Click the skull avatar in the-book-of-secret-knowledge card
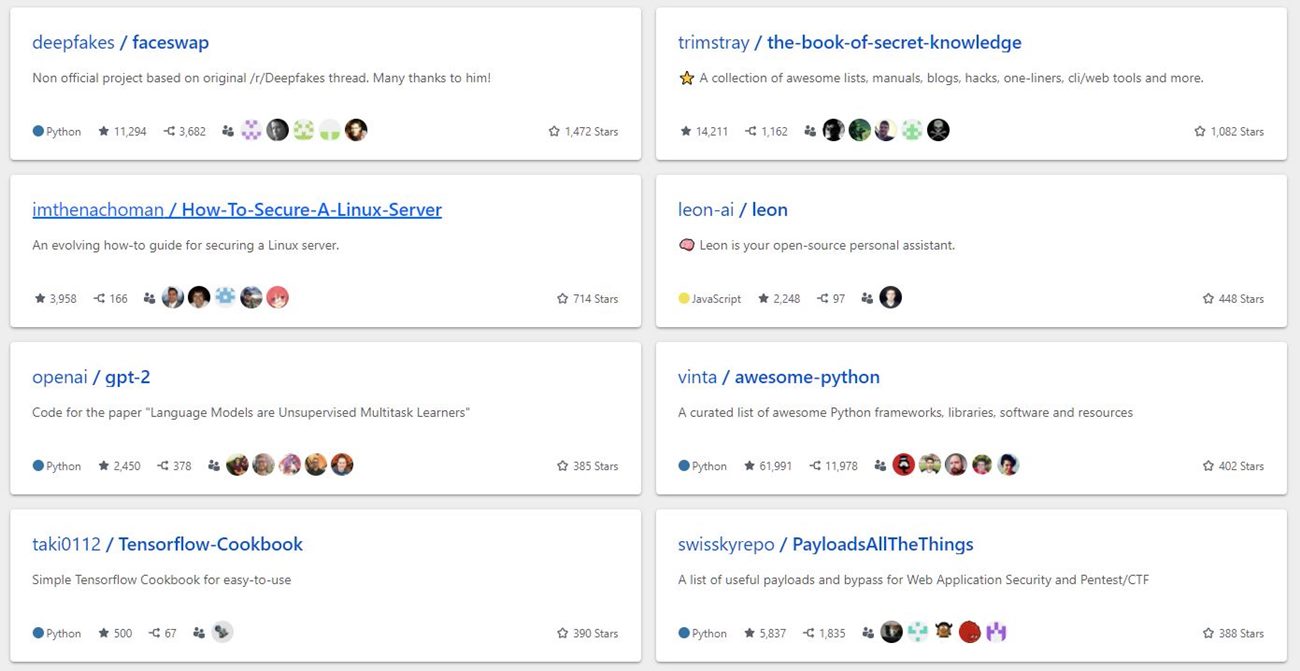 937,130
